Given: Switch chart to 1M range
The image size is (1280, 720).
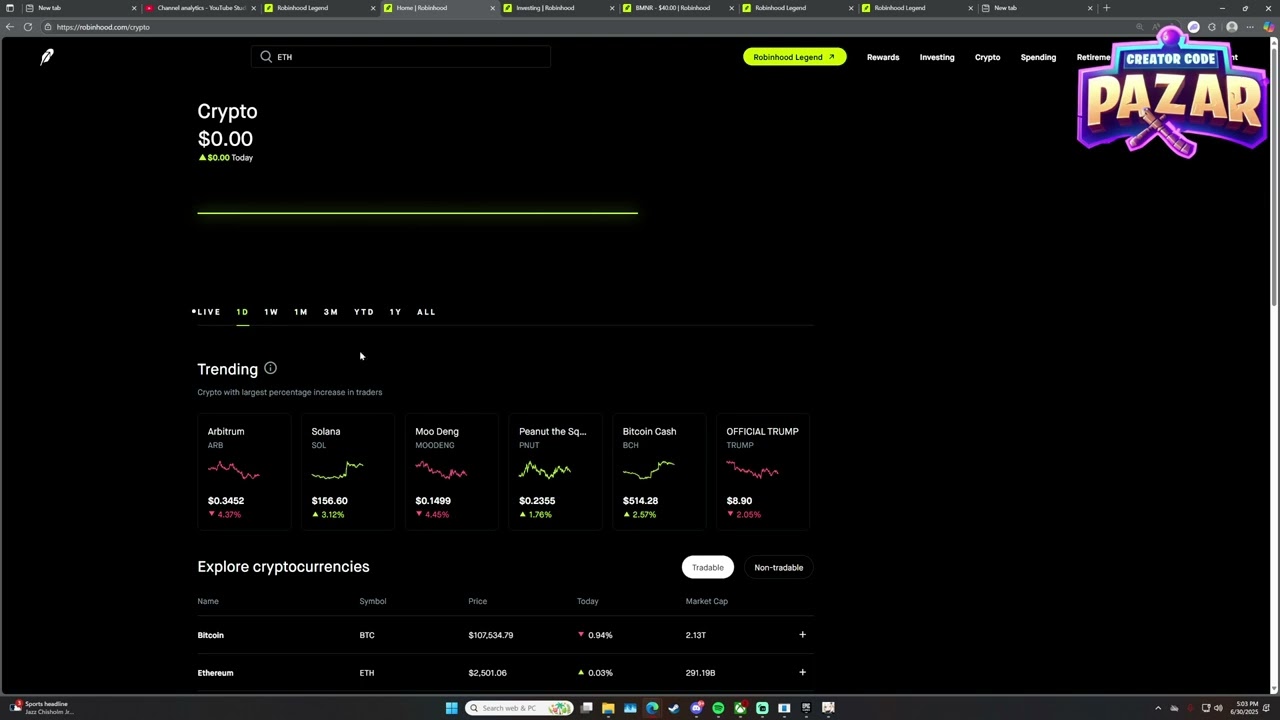Looking at the screenshot, I should tap(301, 312).
